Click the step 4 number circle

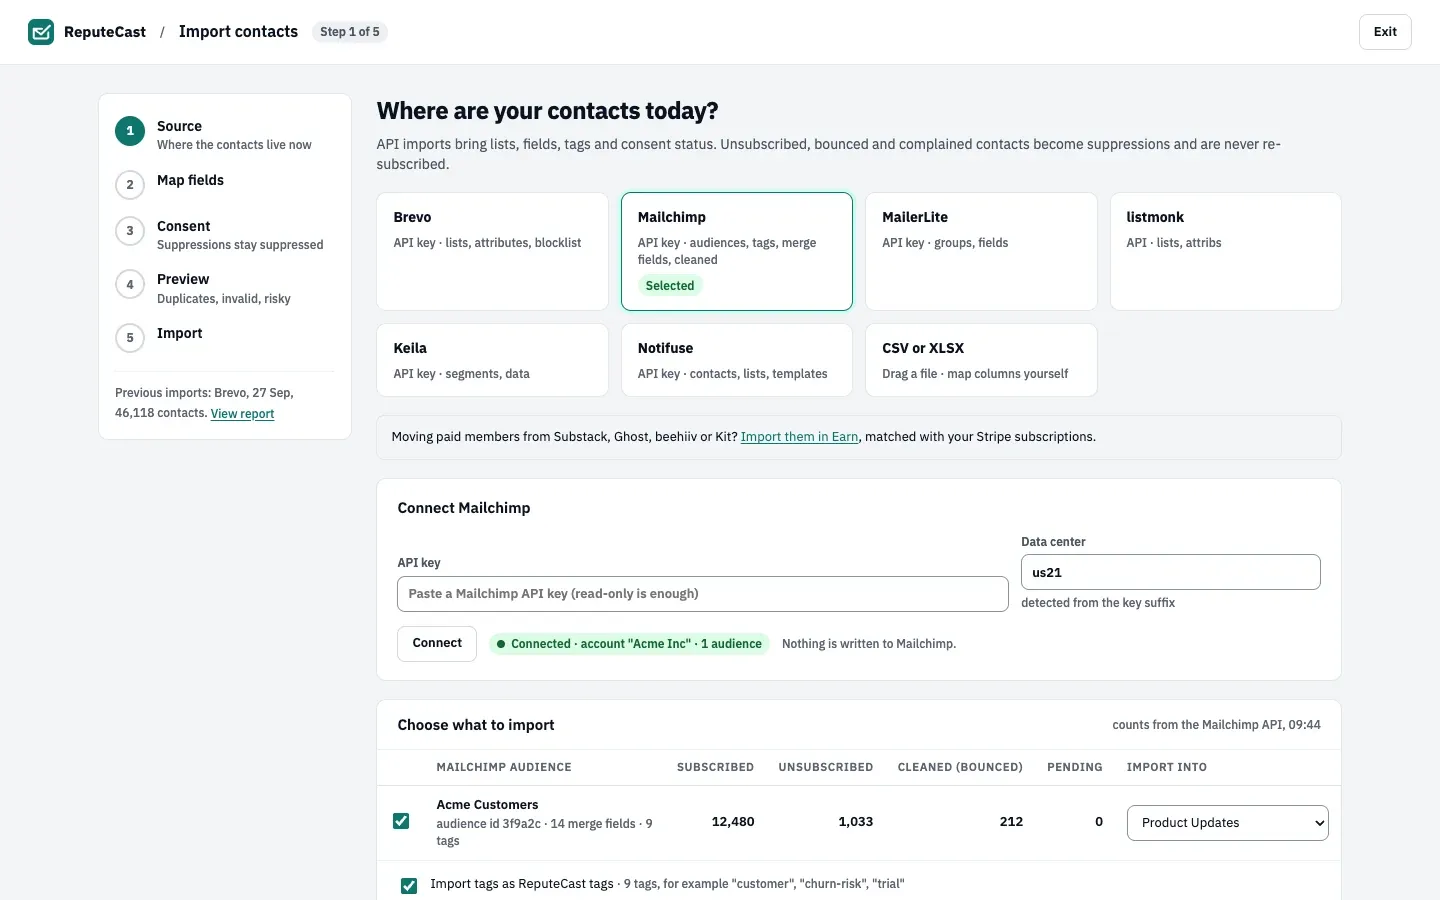pos(130,285)
